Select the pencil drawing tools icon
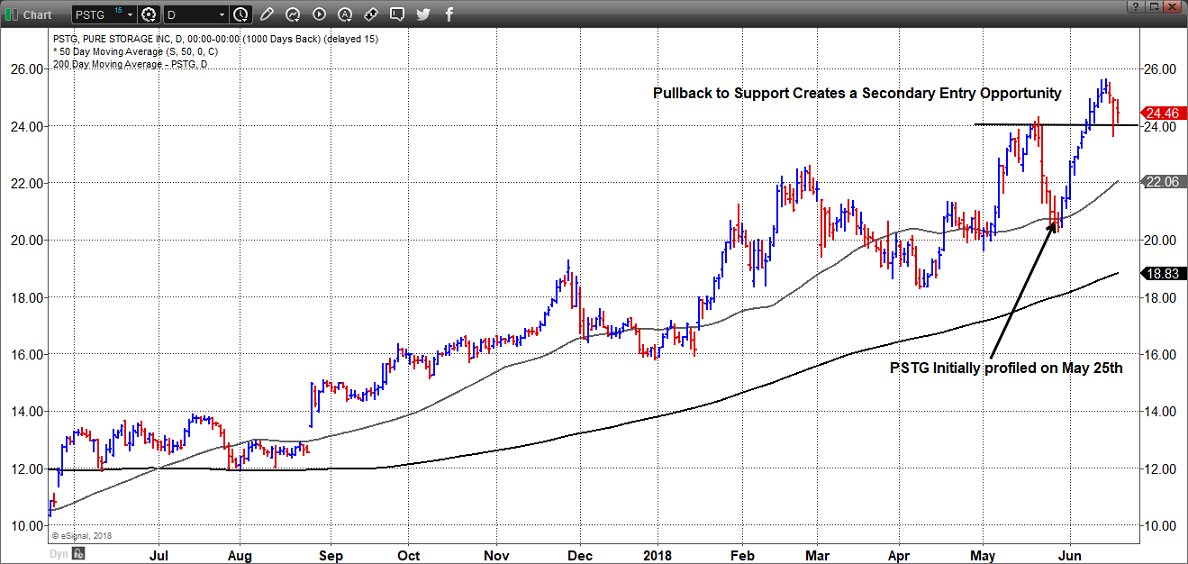Screen dimensions: 1188x564 tap(267, 14)
